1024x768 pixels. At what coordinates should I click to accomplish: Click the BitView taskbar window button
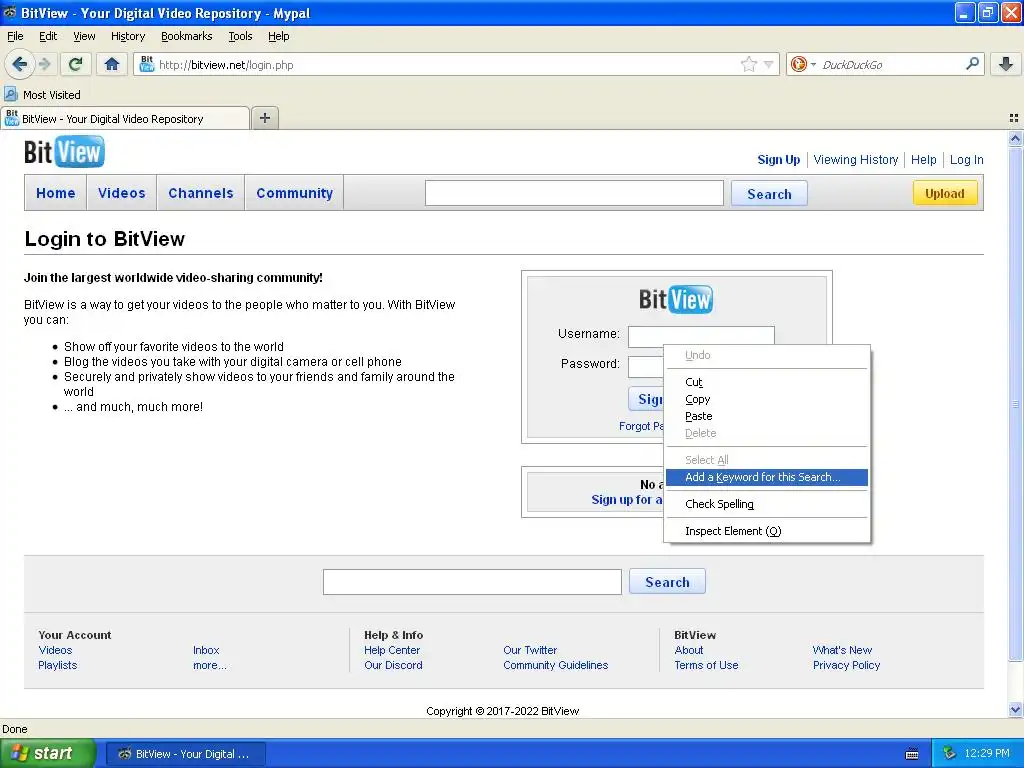[185, 754]
